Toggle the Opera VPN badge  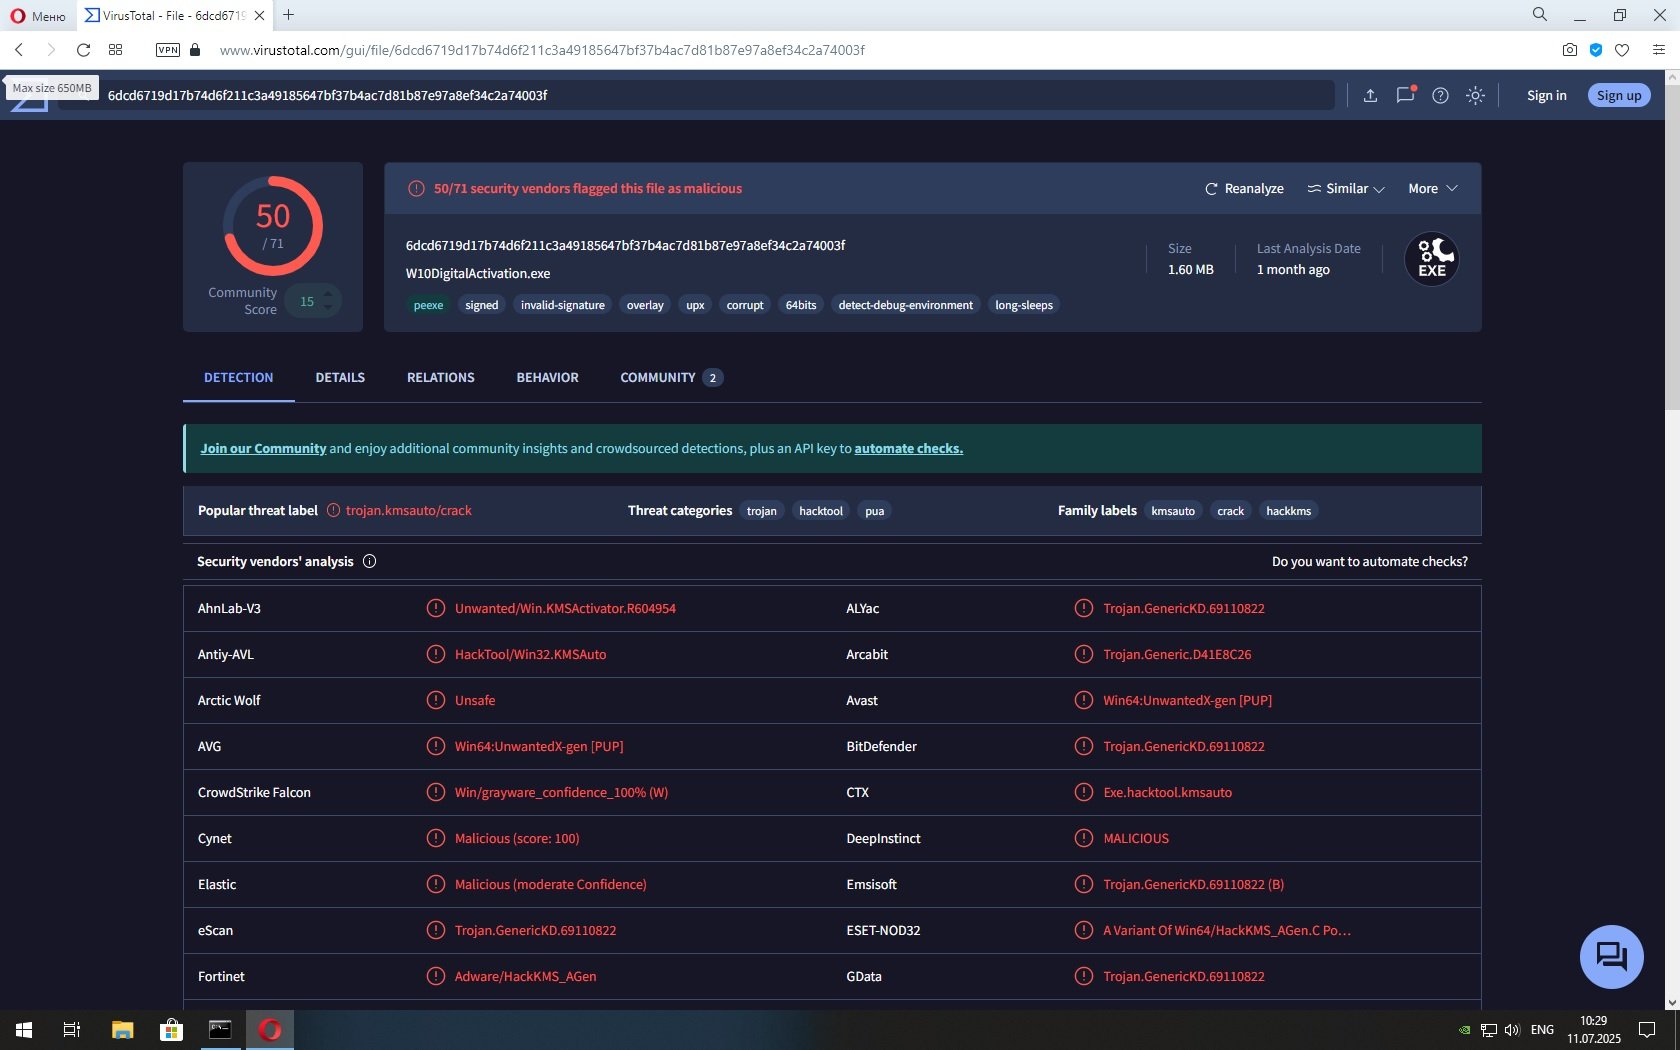(x=168, y=50)
